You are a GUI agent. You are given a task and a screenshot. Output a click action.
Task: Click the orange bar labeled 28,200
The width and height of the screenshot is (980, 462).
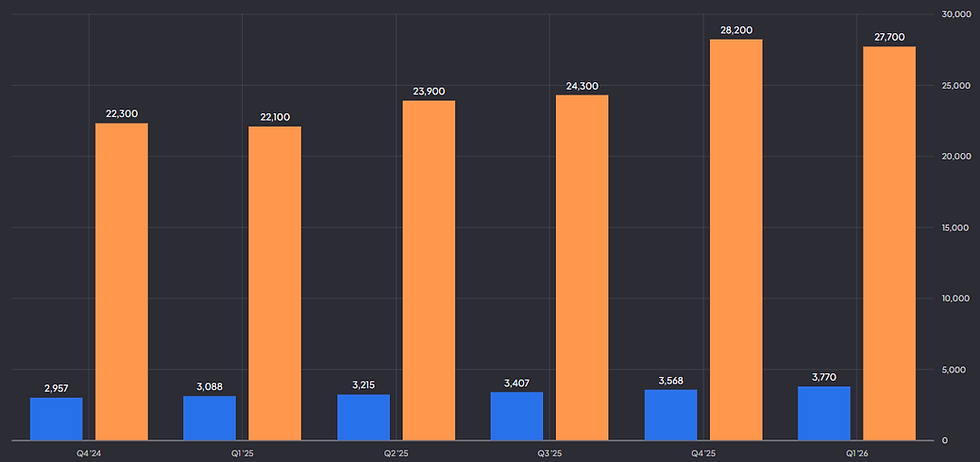coord(736,239)
